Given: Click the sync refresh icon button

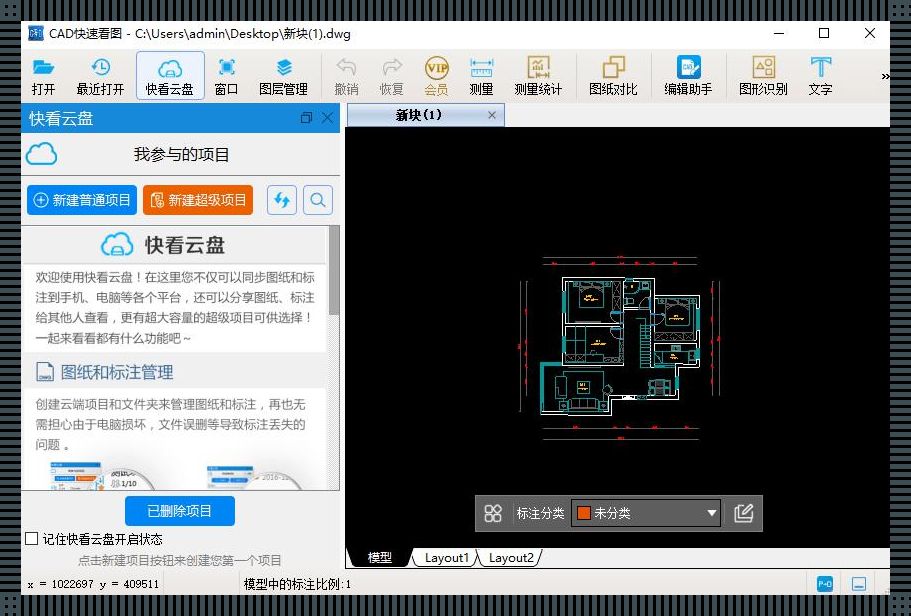Looking at the screenshot, I should [x=282, y=200].
